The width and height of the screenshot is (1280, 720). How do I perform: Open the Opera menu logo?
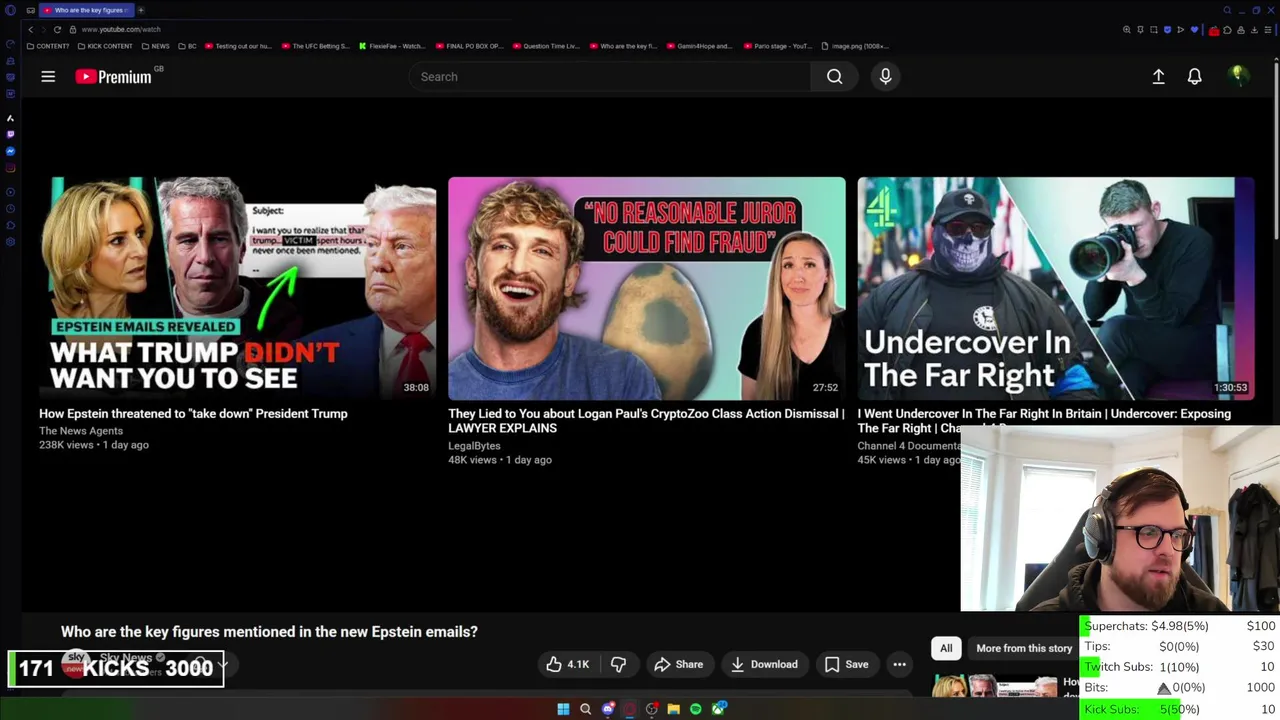tap(10, 10)
